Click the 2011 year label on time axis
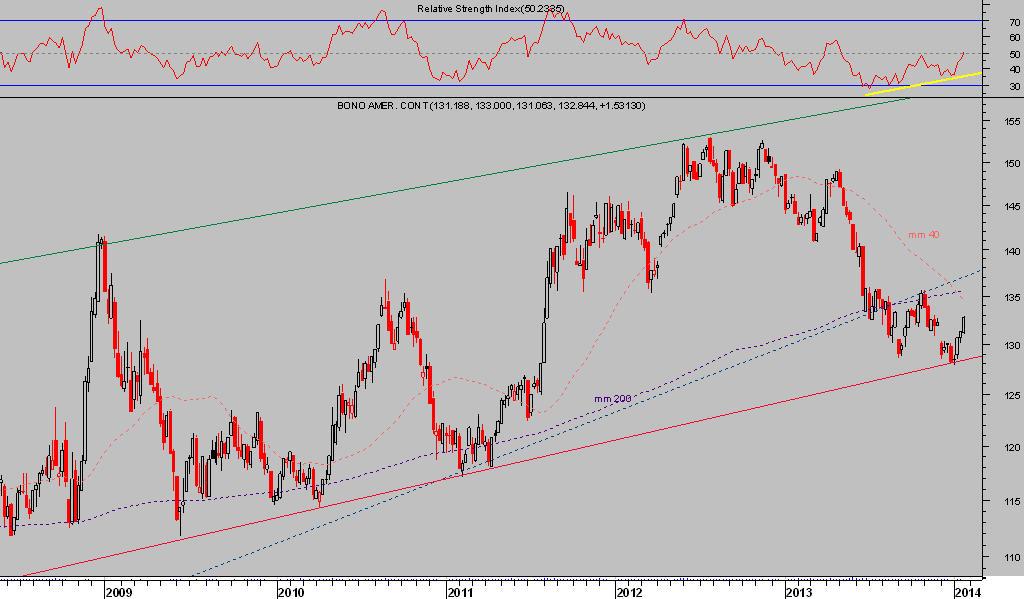 (x=459, y=591)
